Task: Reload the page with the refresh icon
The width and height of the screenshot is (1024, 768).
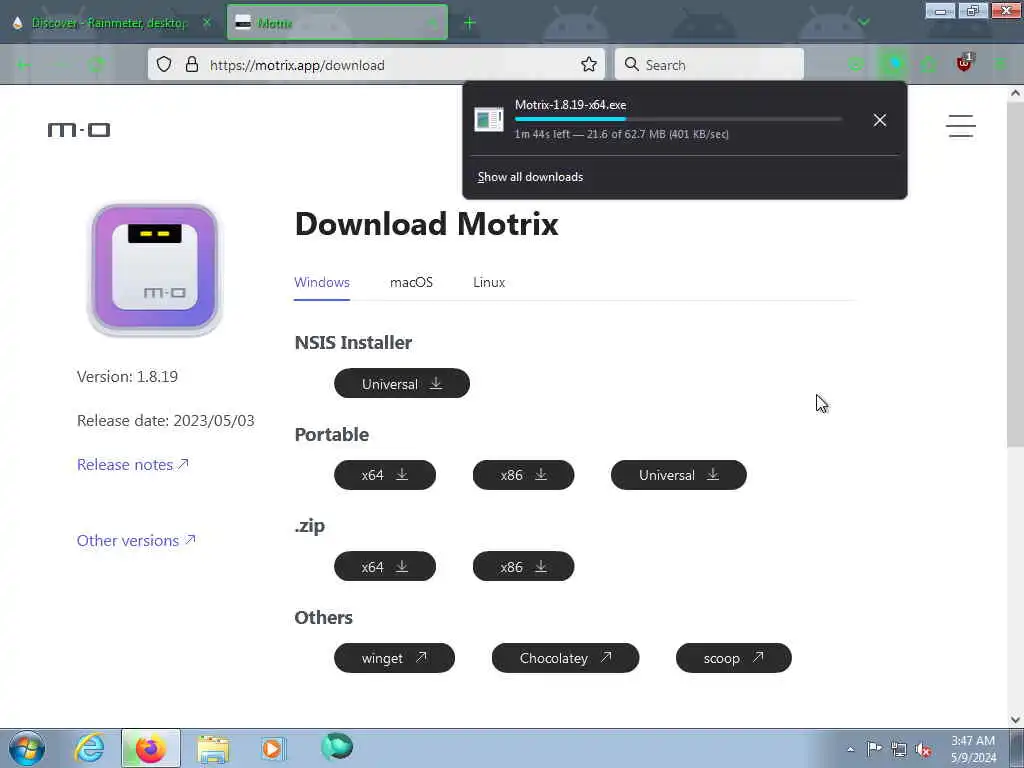Action: 97,65
